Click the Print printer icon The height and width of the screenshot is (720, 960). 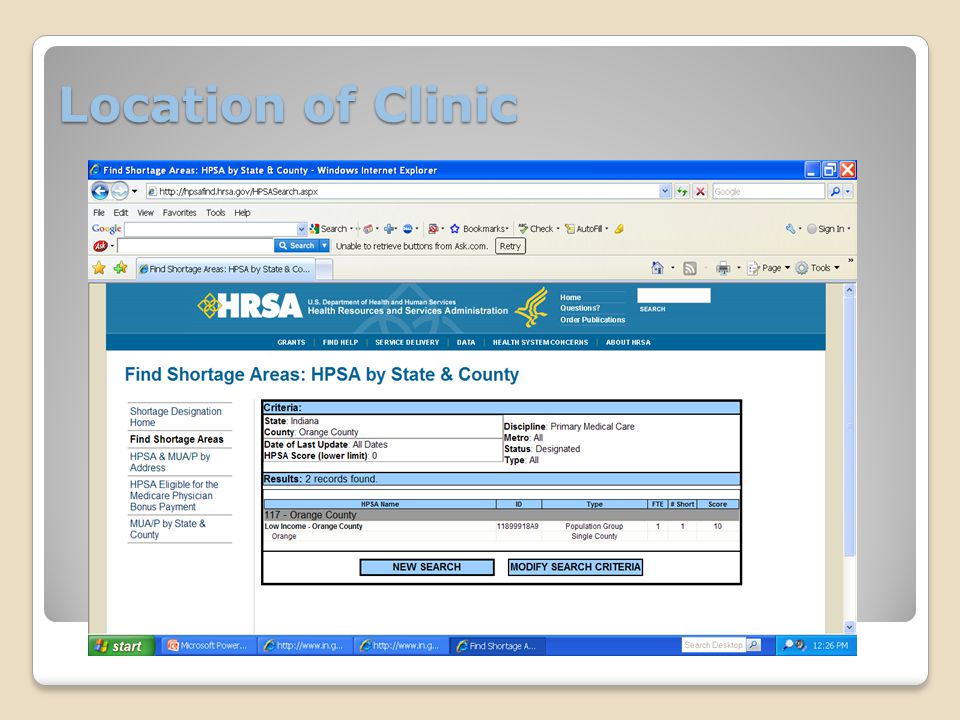[723, 268]
